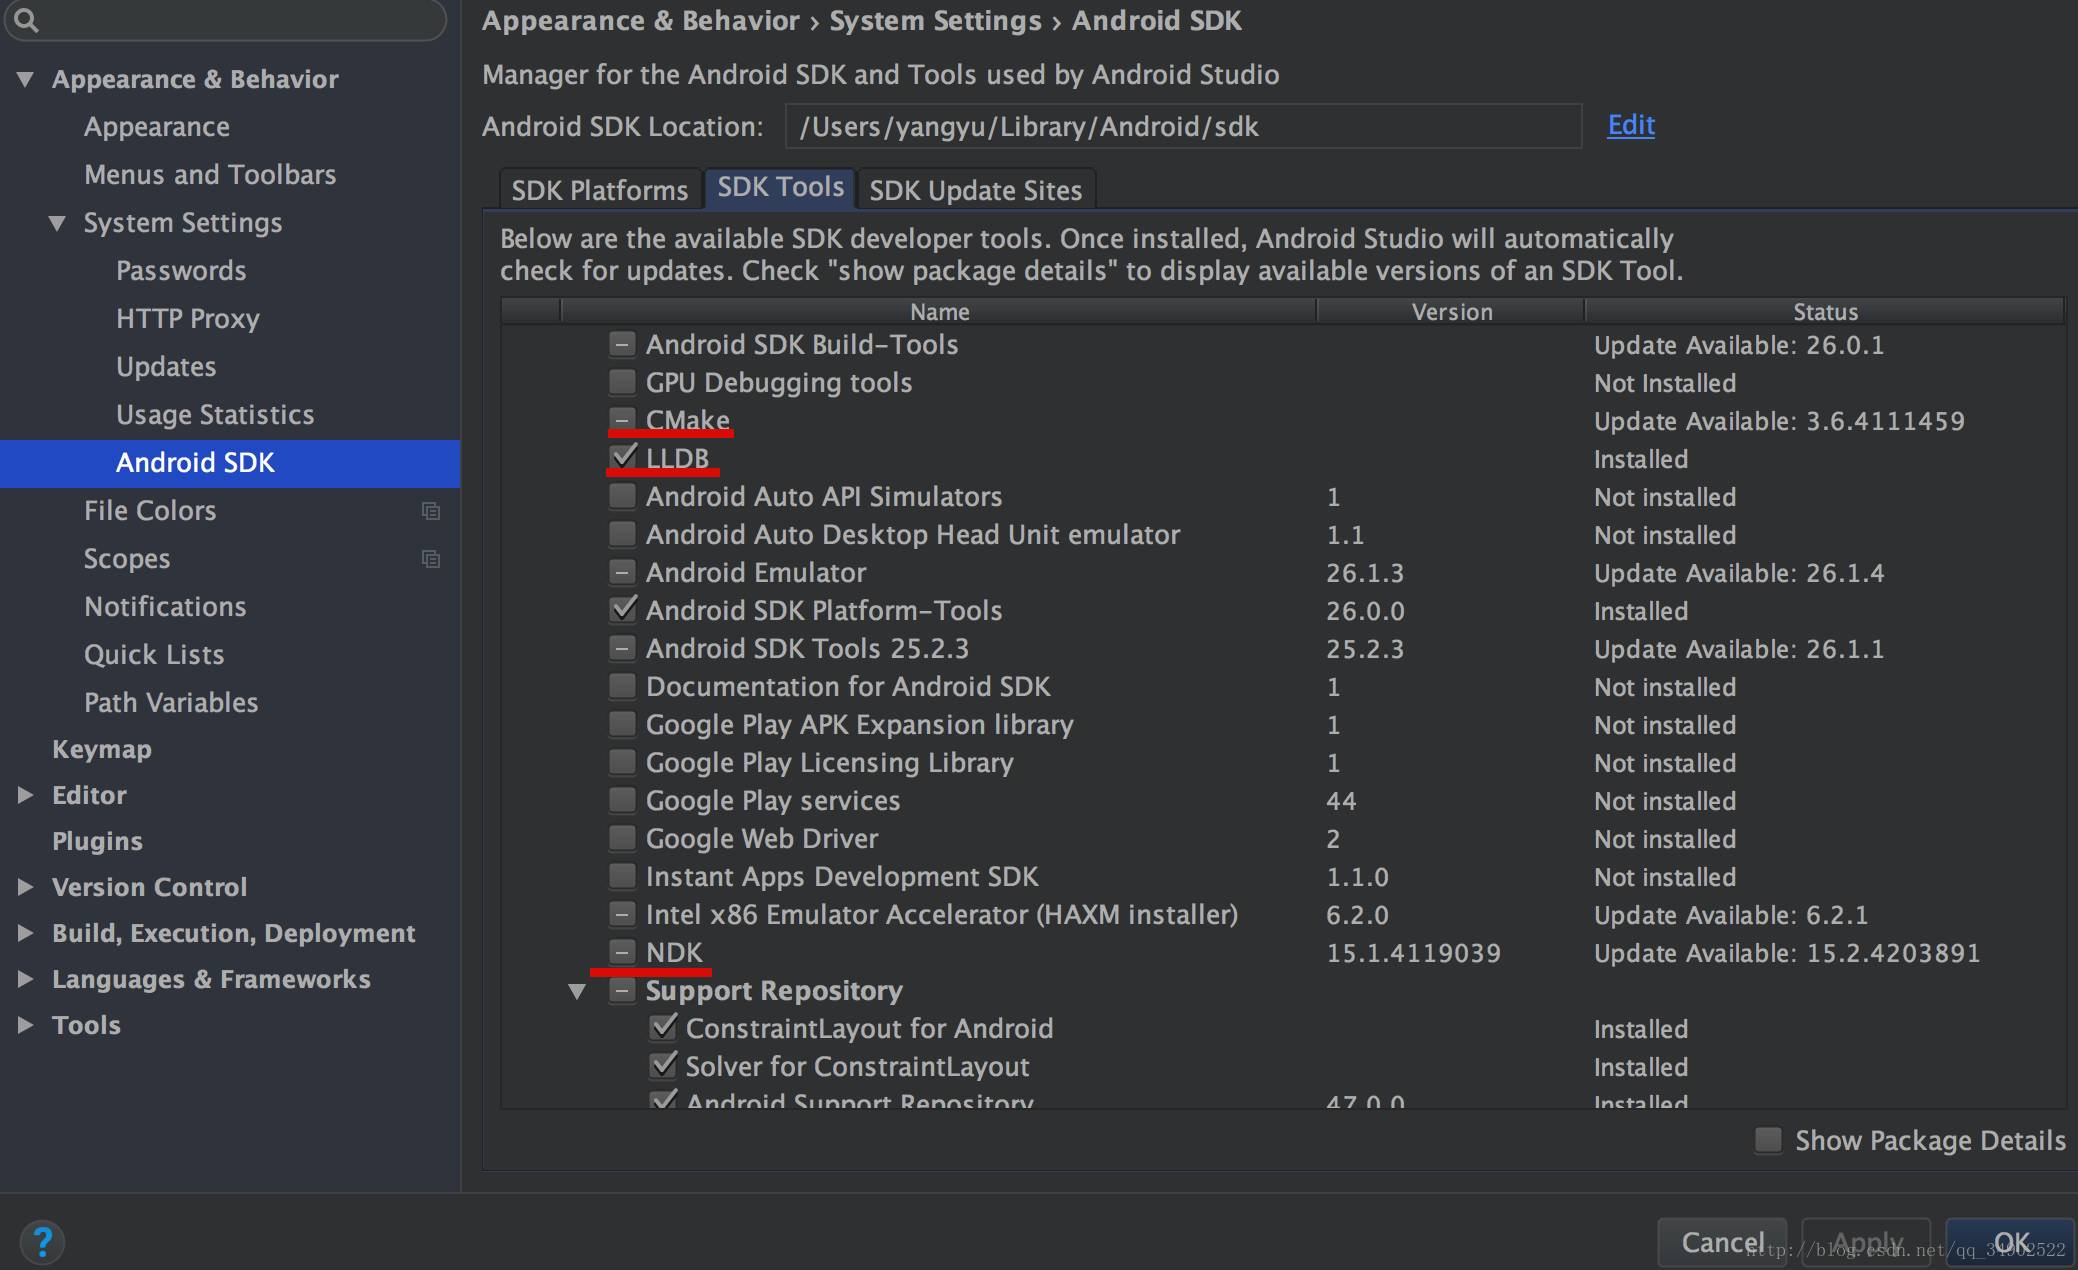Viewport: 2078px width, 1270px height.
Task: Click the Edit link for SDK location
Action: (1631, 125)
